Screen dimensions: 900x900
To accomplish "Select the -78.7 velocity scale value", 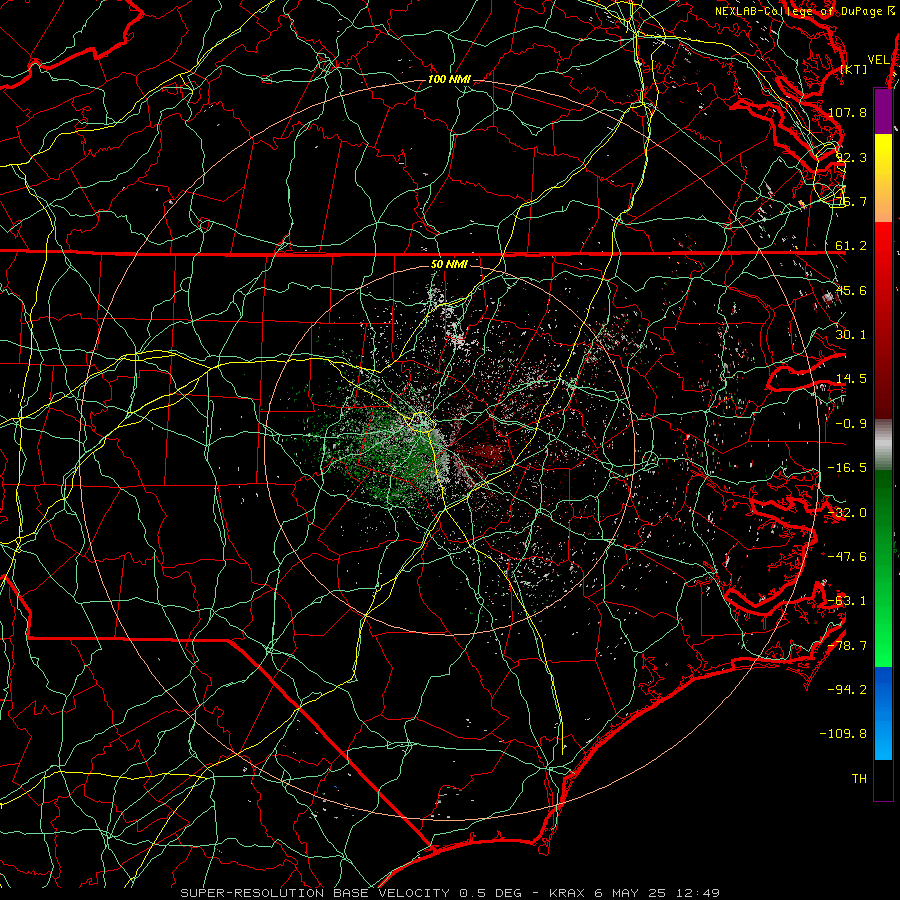I will (847, 646).
